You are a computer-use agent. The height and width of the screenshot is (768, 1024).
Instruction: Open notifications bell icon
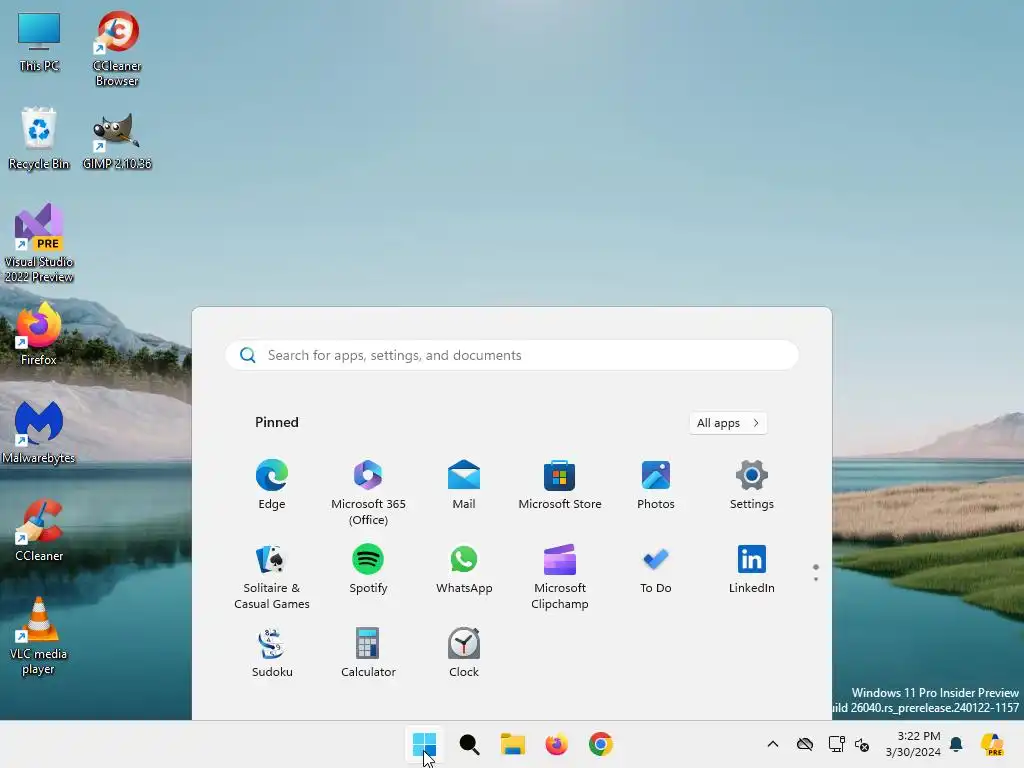click(956, 744)
